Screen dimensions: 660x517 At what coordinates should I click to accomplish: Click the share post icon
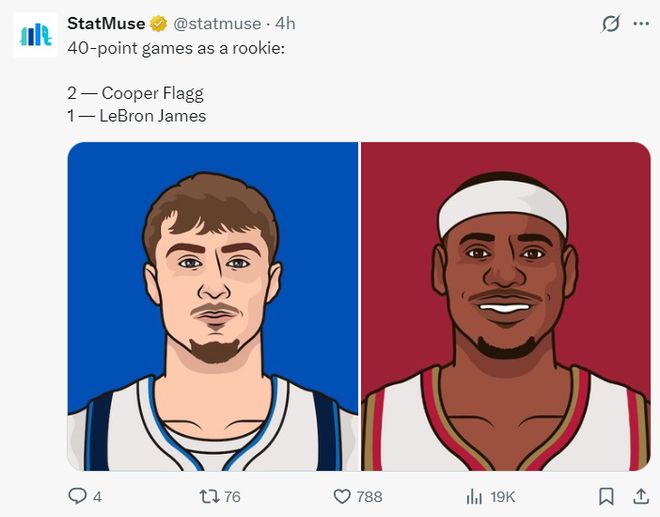pos(641,496)
